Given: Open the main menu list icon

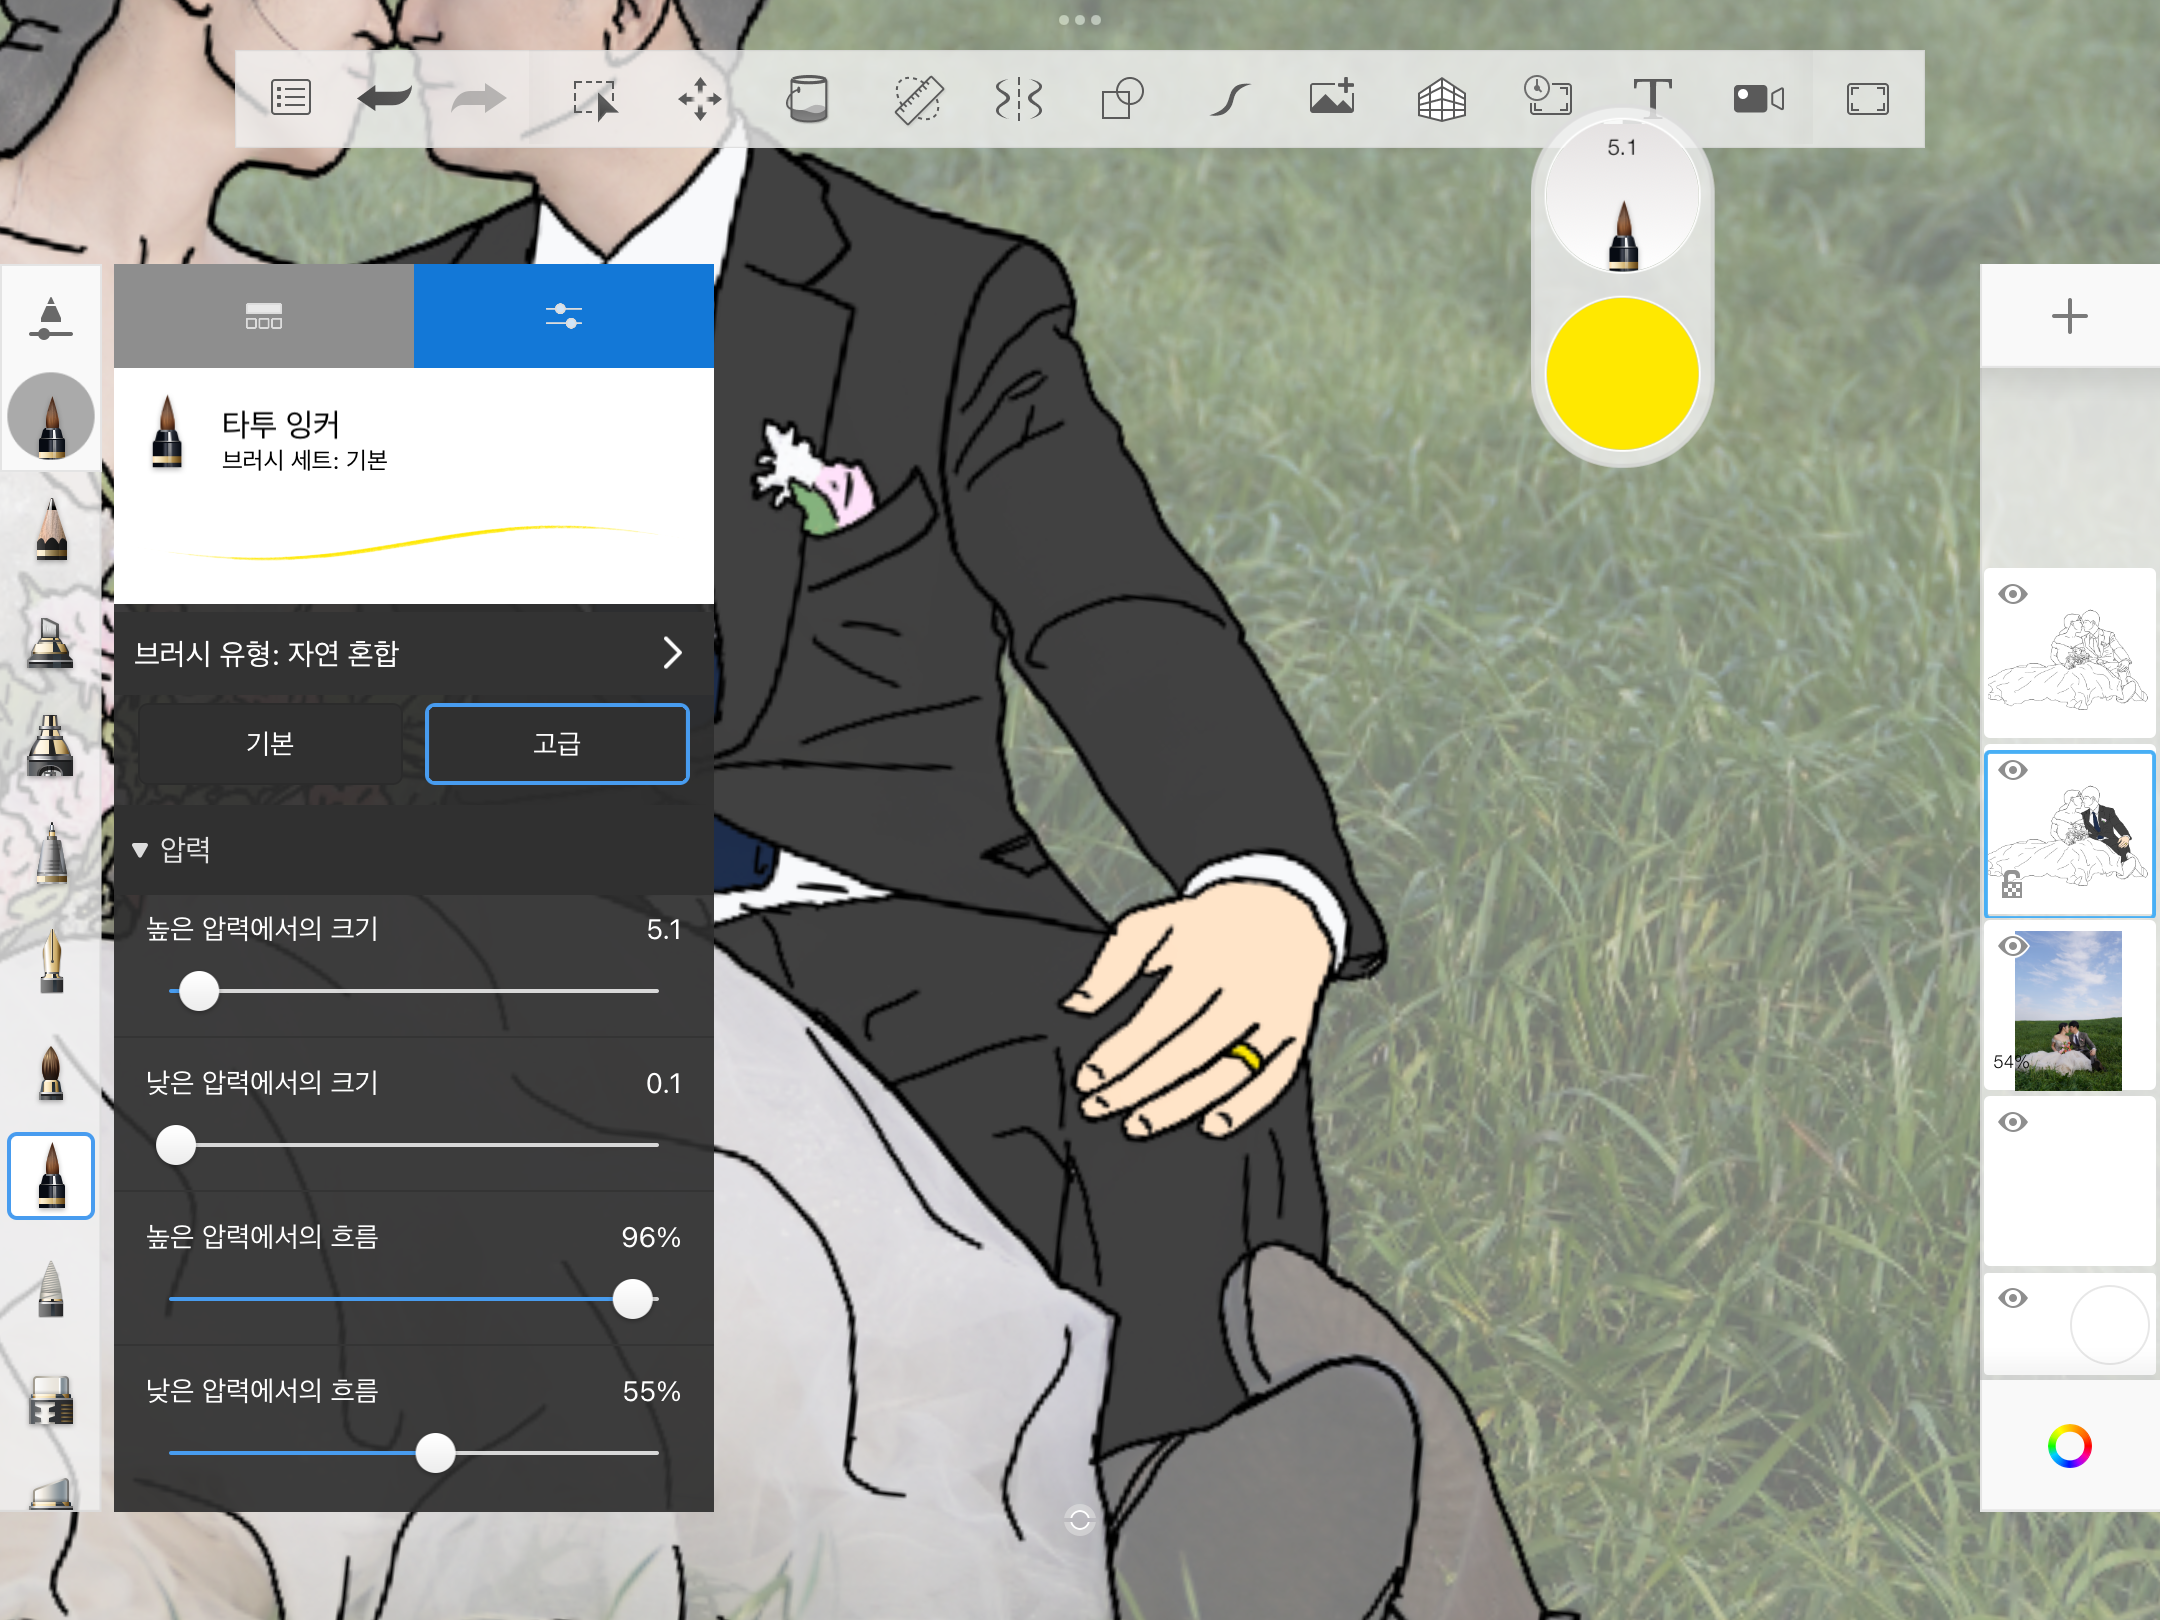Looking at the screenshot, I should coord(291,98).
